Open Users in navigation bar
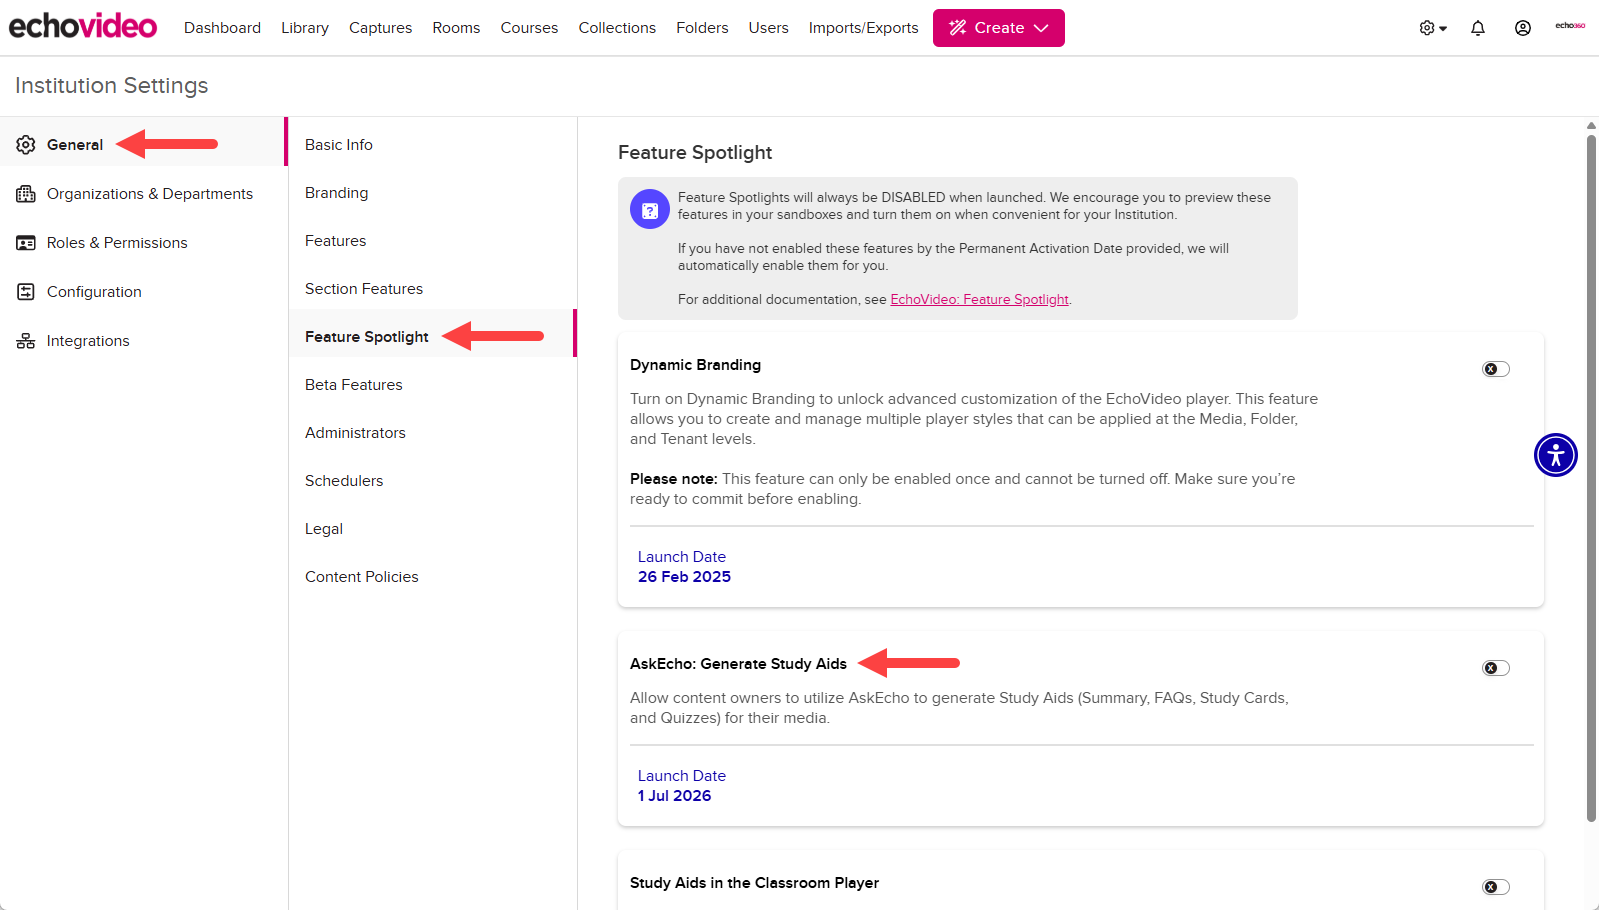1599x910 pixels. 768,28
